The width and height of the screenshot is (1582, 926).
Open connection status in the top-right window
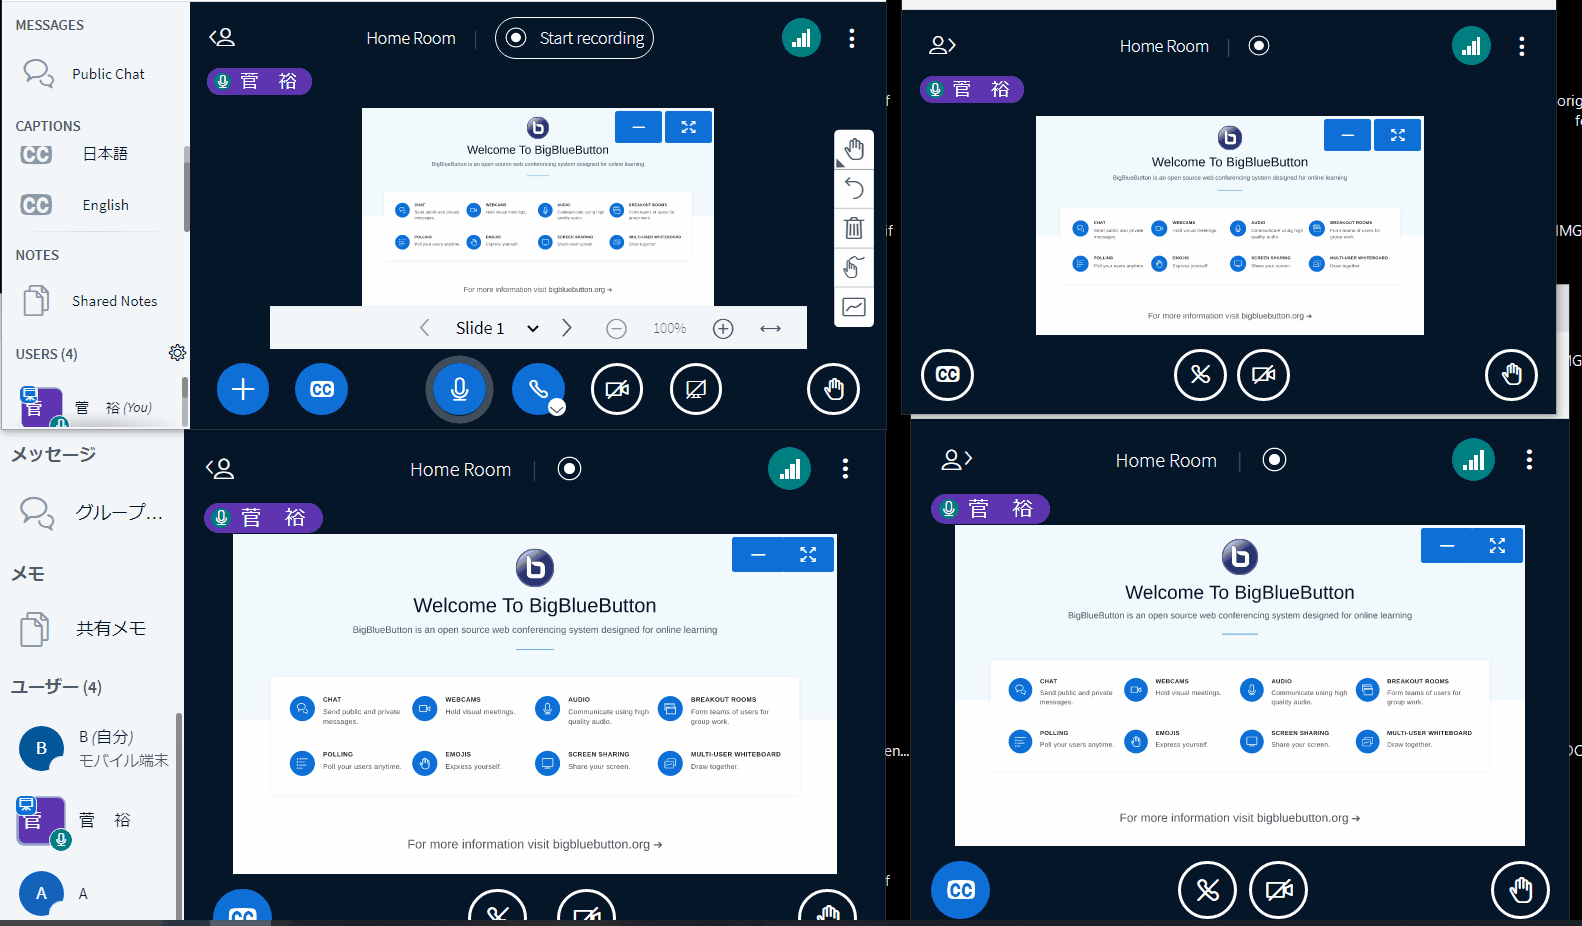coord(1471,45)
